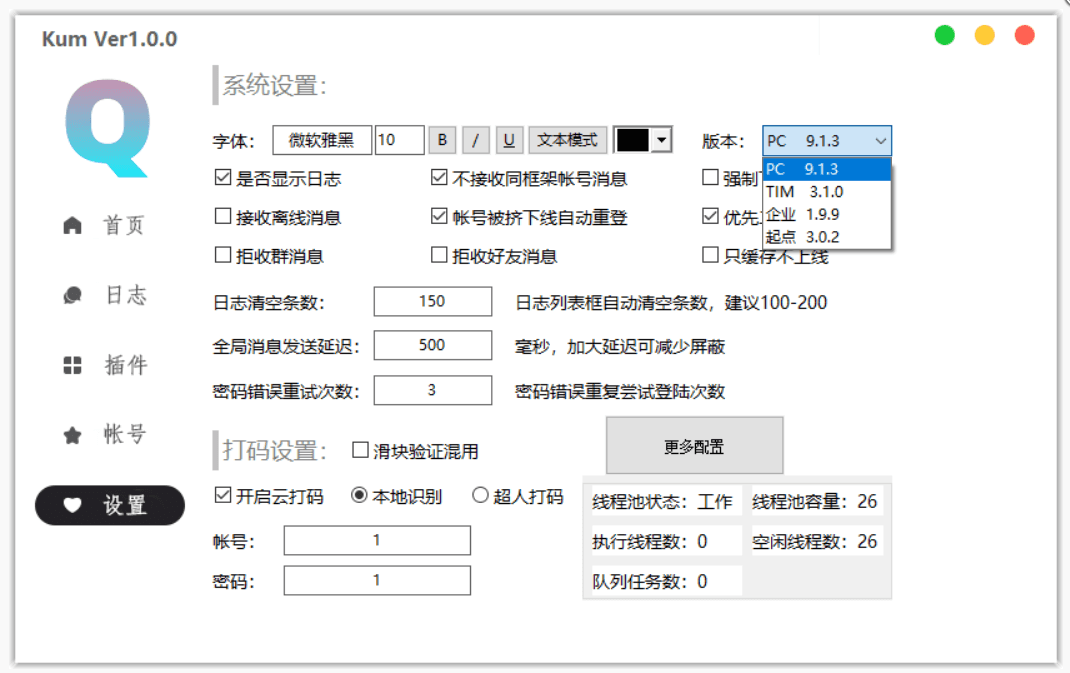The width and height of the screenshot is (1070, 673).
Task: Open the font color dropdown arrow
Action: point(660,141)
